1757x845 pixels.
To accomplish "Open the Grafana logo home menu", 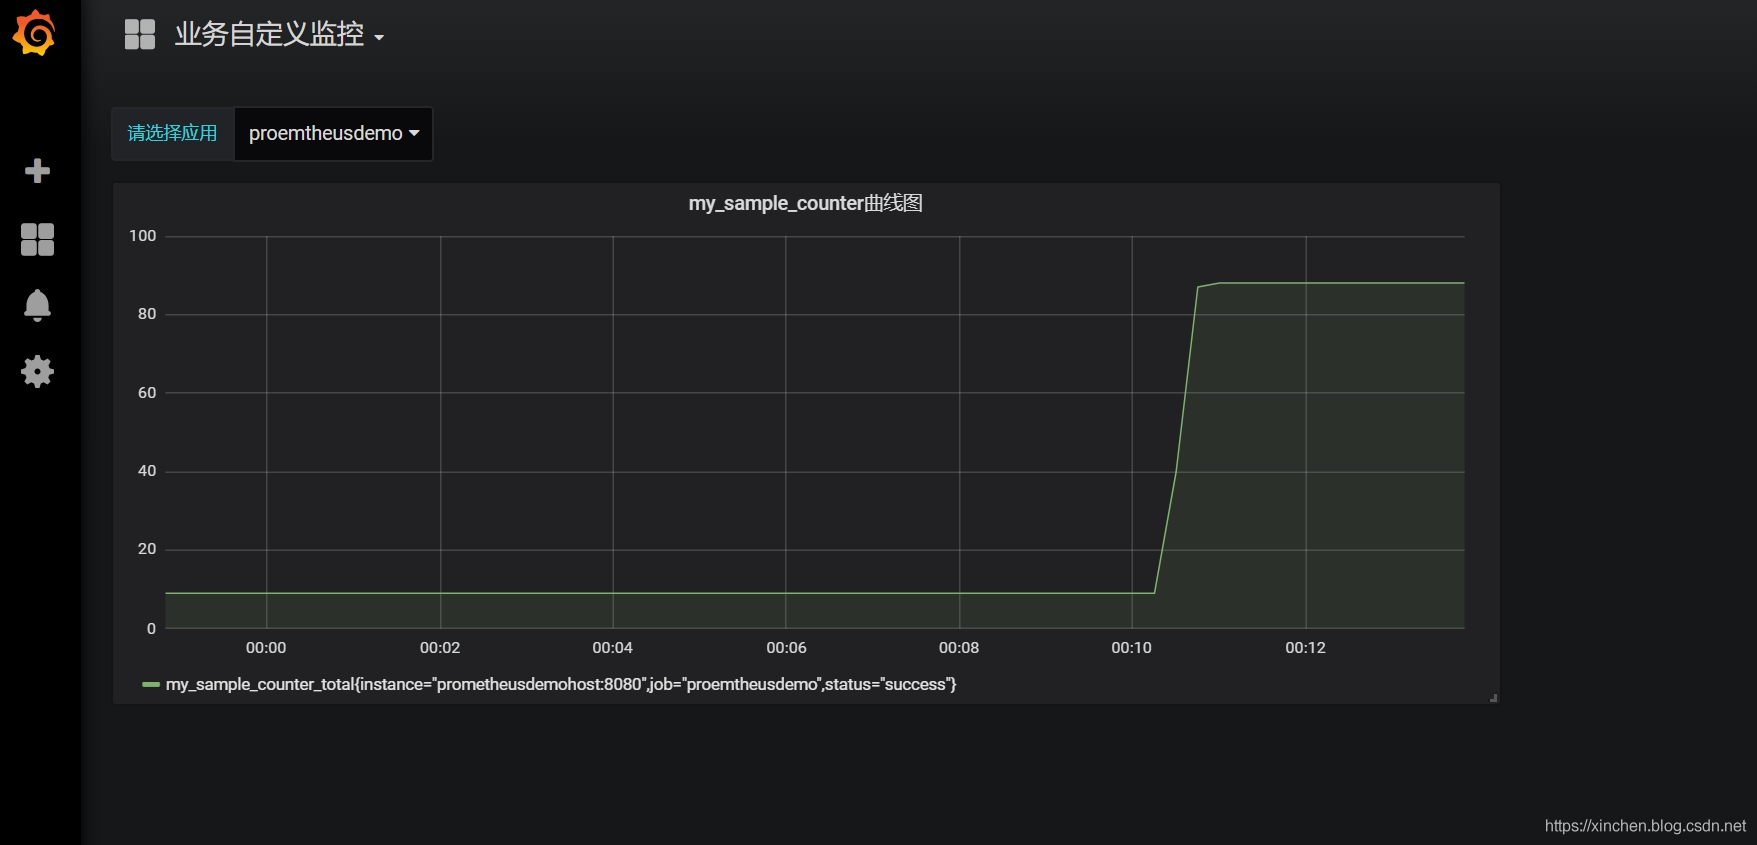I will click(x=35, y=33).
